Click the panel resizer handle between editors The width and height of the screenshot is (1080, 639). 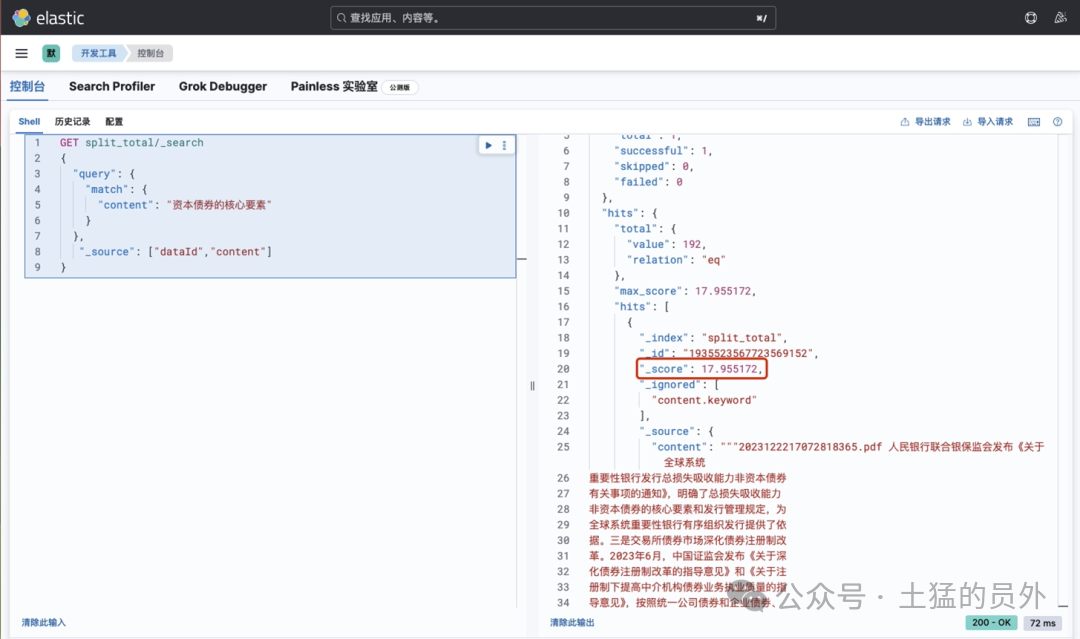532,386
